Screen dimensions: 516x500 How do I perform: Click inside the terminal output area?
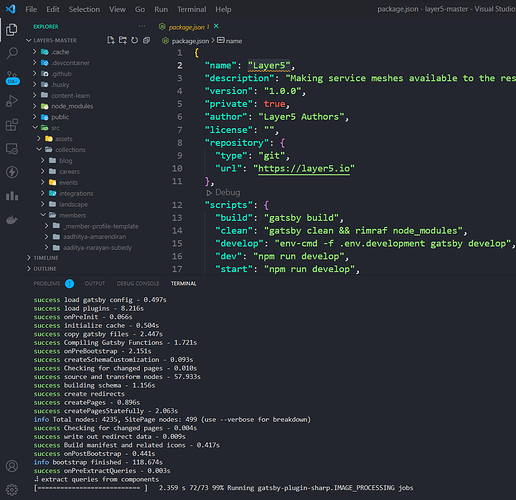(270, 393)
